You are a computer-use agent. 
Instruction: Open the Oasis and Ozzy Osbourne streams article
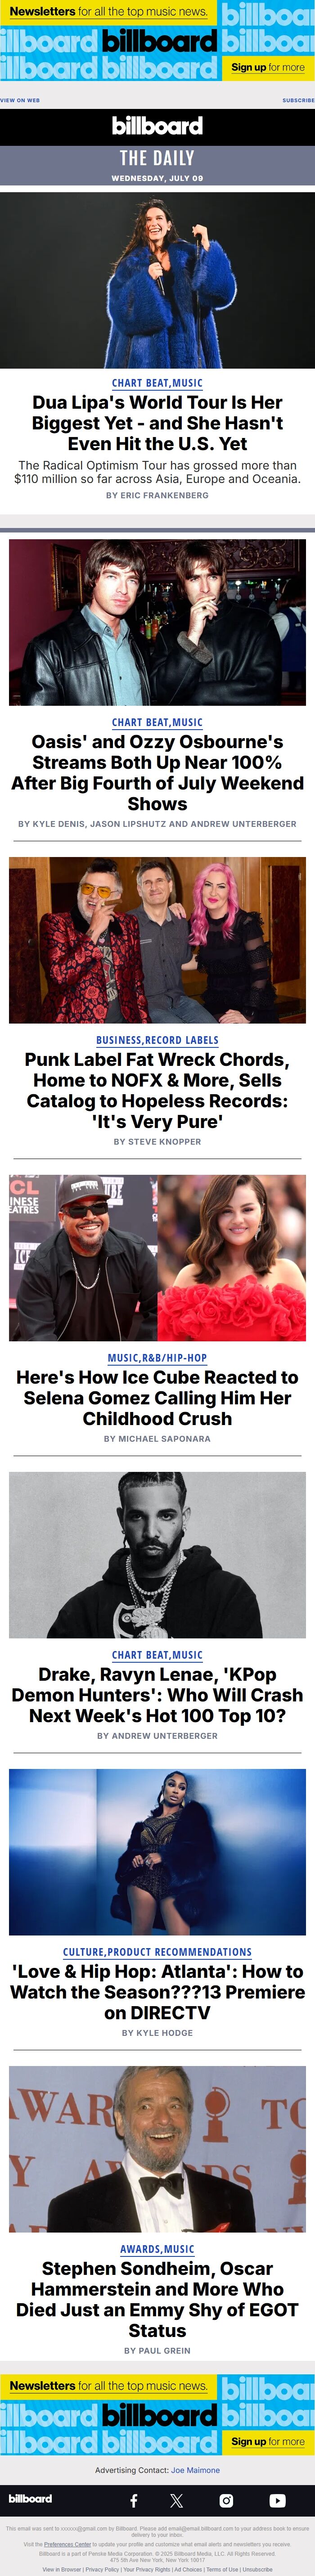[x=157, y=772]
